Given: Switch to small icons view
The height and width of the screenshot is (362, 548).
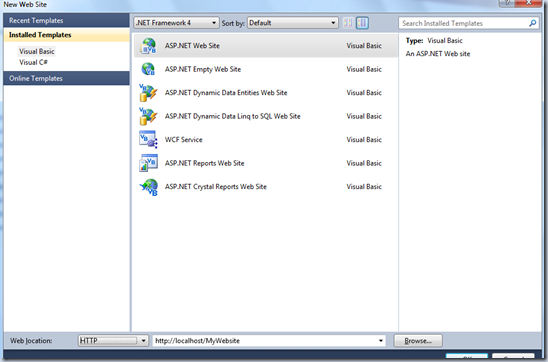Looking at the screenshot, I should (348, 23).
